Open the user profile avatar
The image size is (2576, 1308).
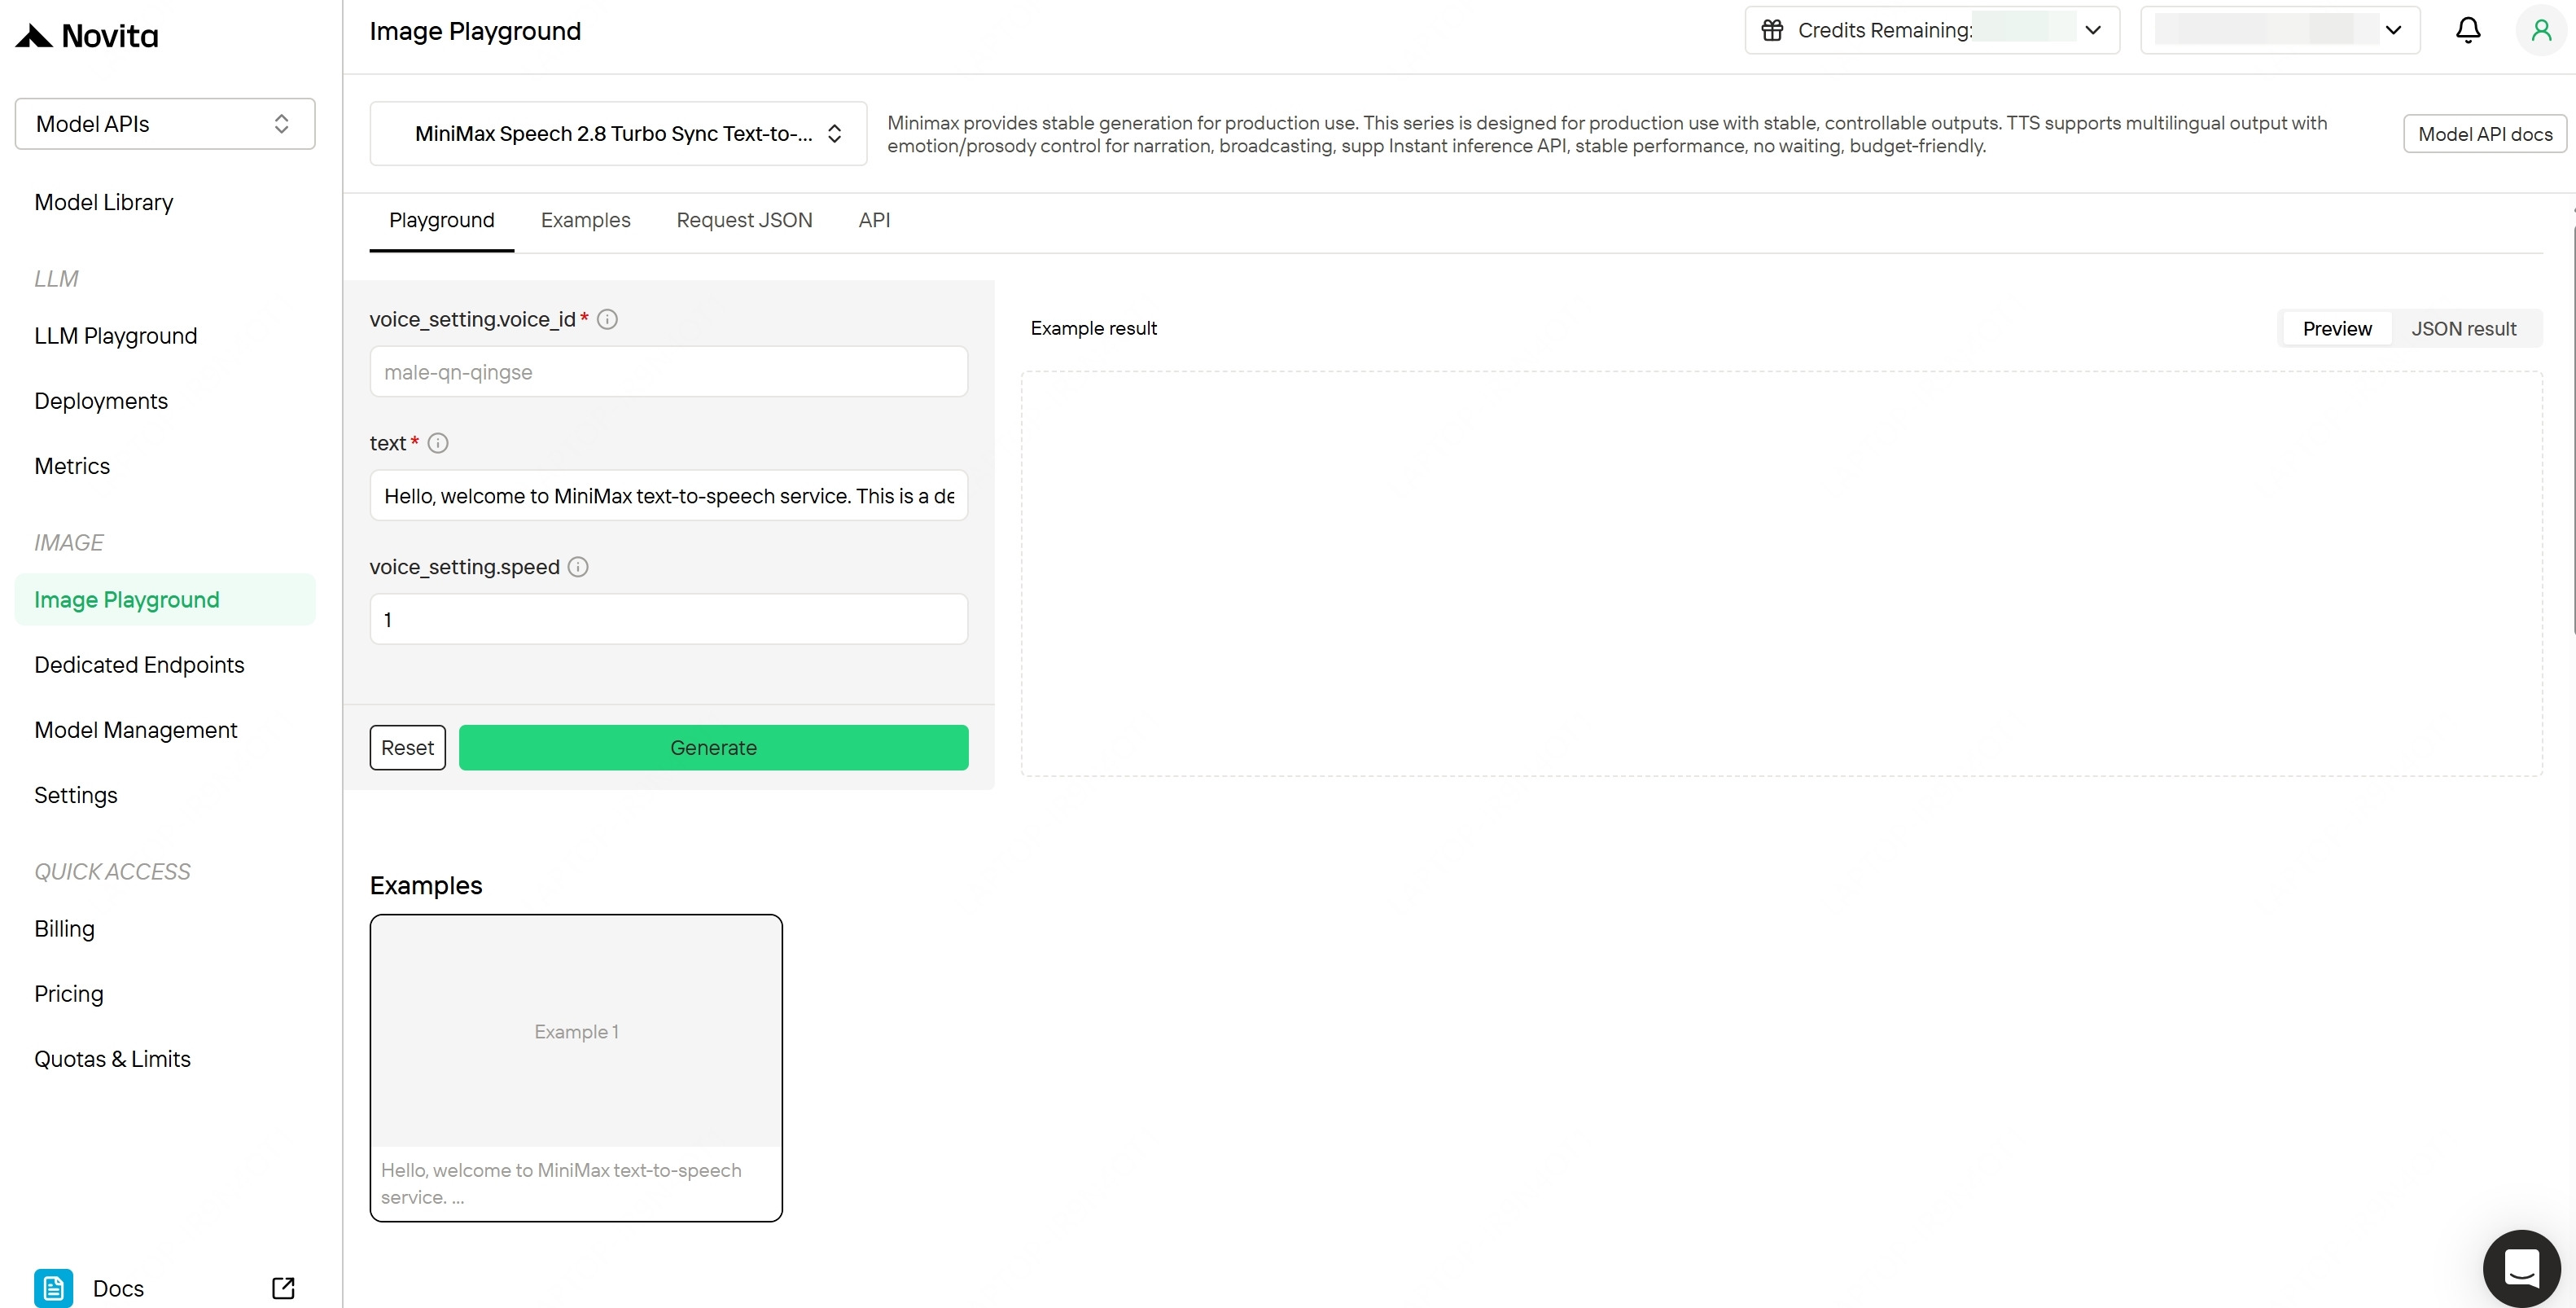click(x=2541, y=30)
